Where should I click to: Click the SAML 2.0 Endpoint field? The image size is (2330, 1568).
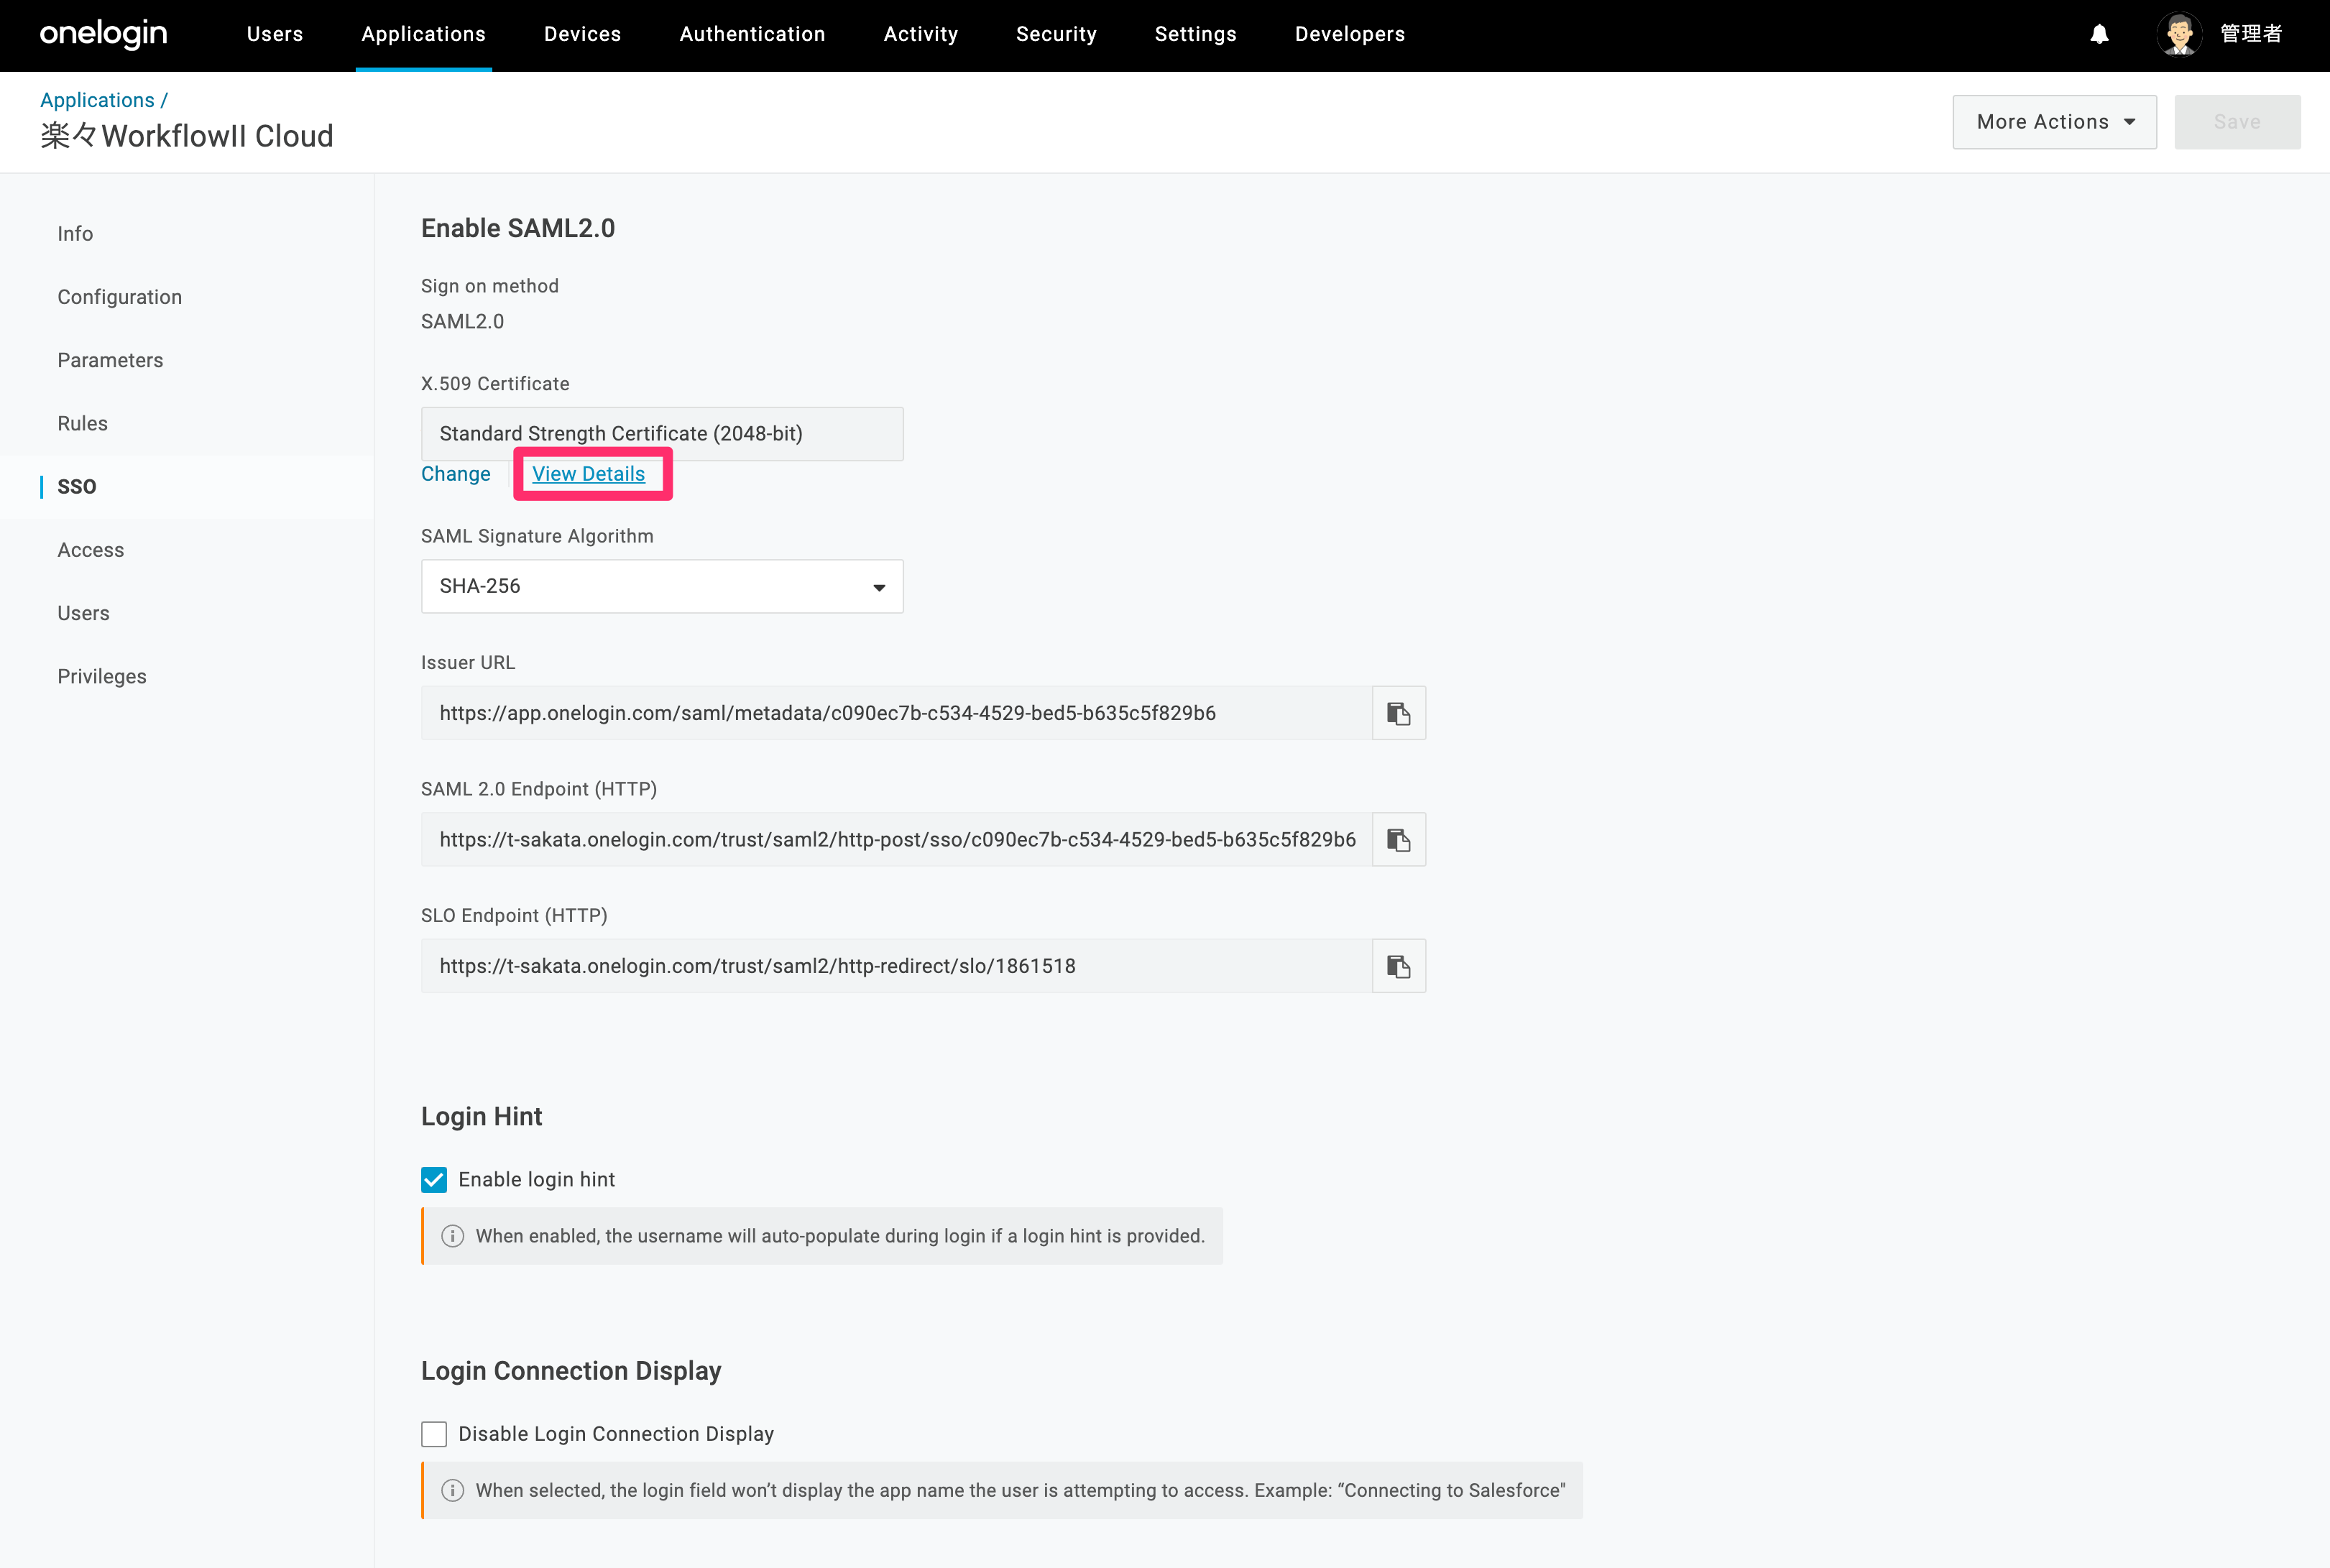click(x=896, y=840)
